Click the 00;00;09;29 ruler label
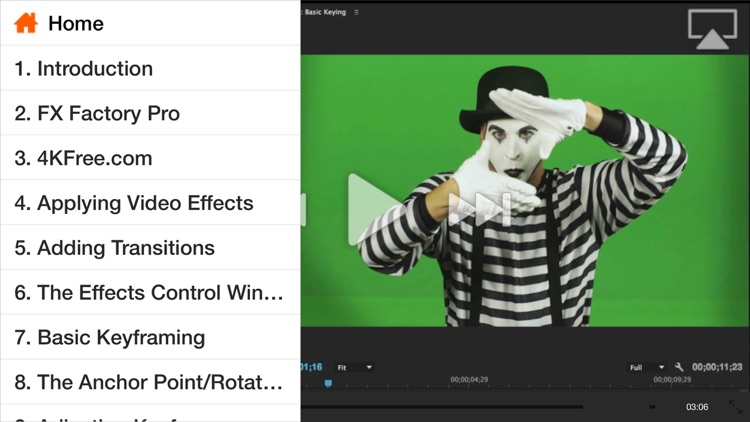This screenshot has width=750, height=422. (672, 379)
